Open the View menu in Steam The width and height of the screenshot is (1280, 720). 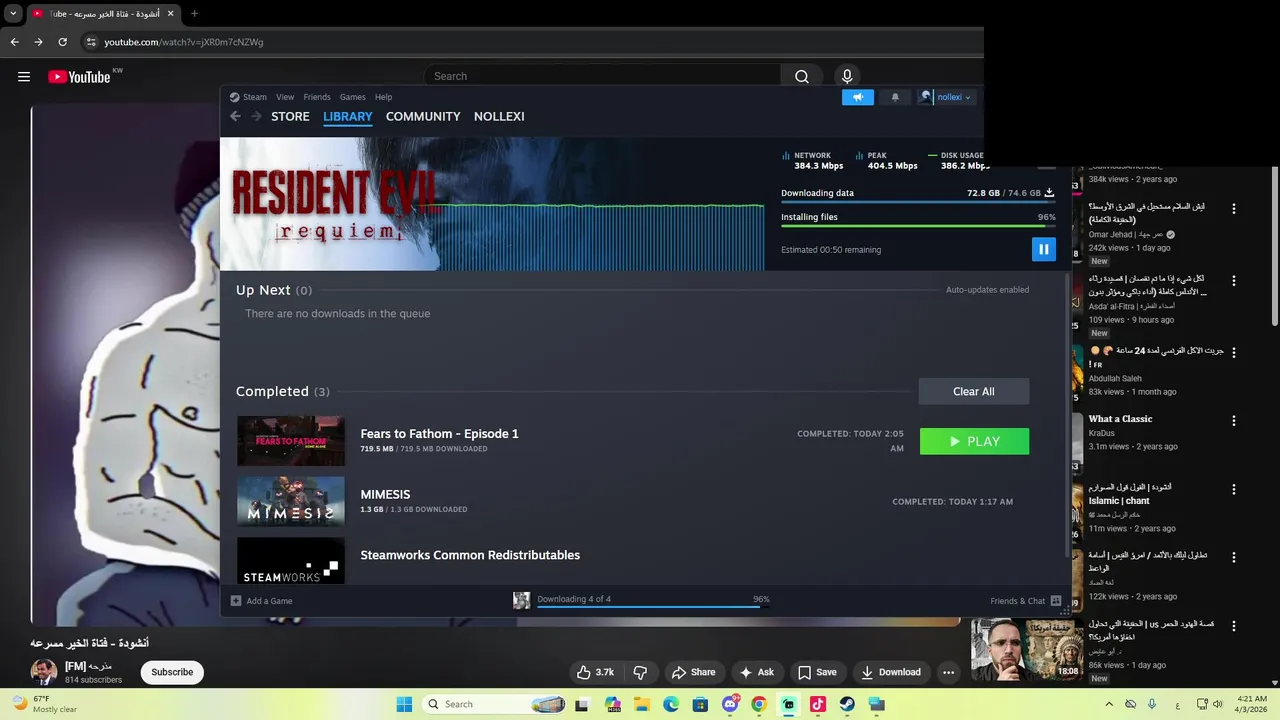(x=285, y=97)
